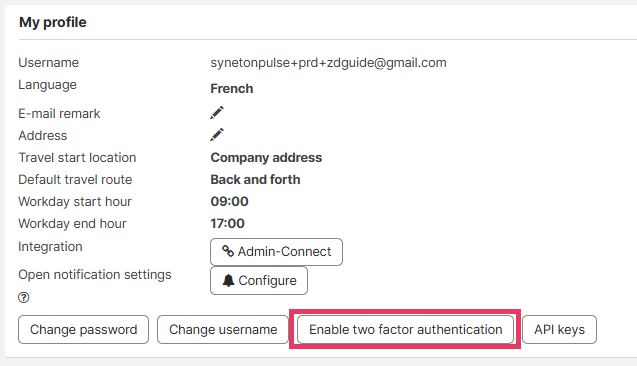Edit the 09:00 workday start hour
The width and height of the screenshot is (637, 366).
(x=229, y=201)
